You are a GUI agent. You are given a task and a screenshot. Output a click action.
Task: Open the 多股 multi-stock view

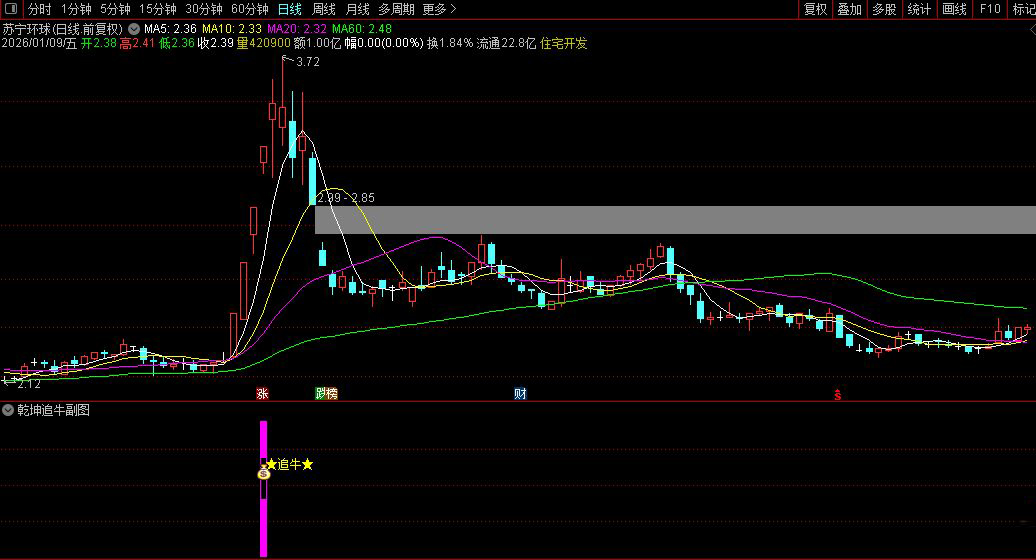(884, 9)
